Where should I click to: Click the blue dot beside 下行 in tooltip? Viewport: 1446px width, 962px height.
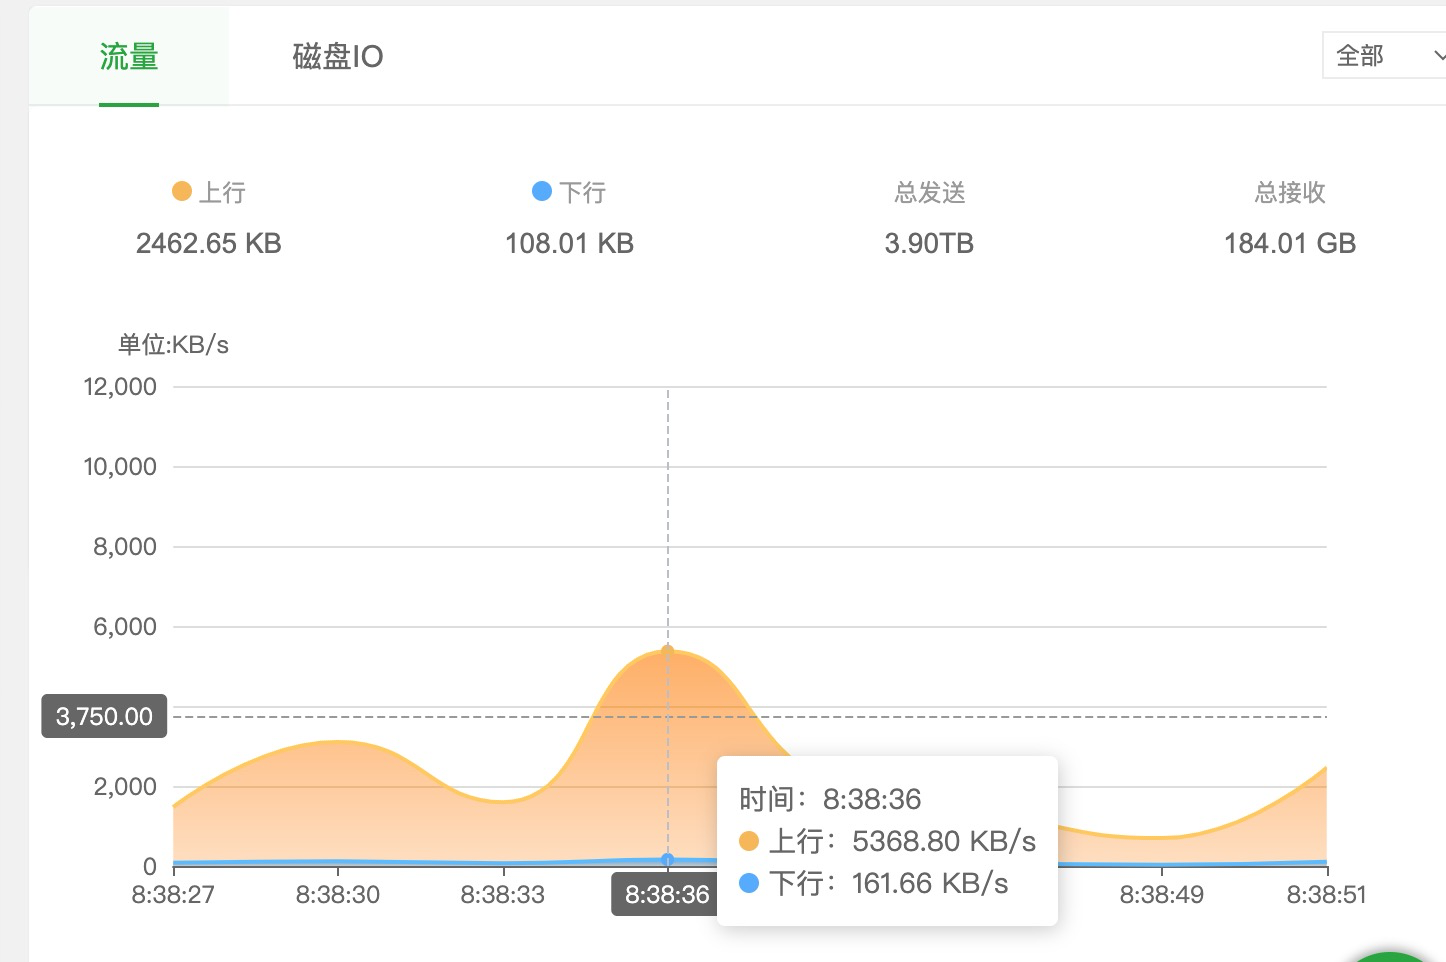pos(749,883)
